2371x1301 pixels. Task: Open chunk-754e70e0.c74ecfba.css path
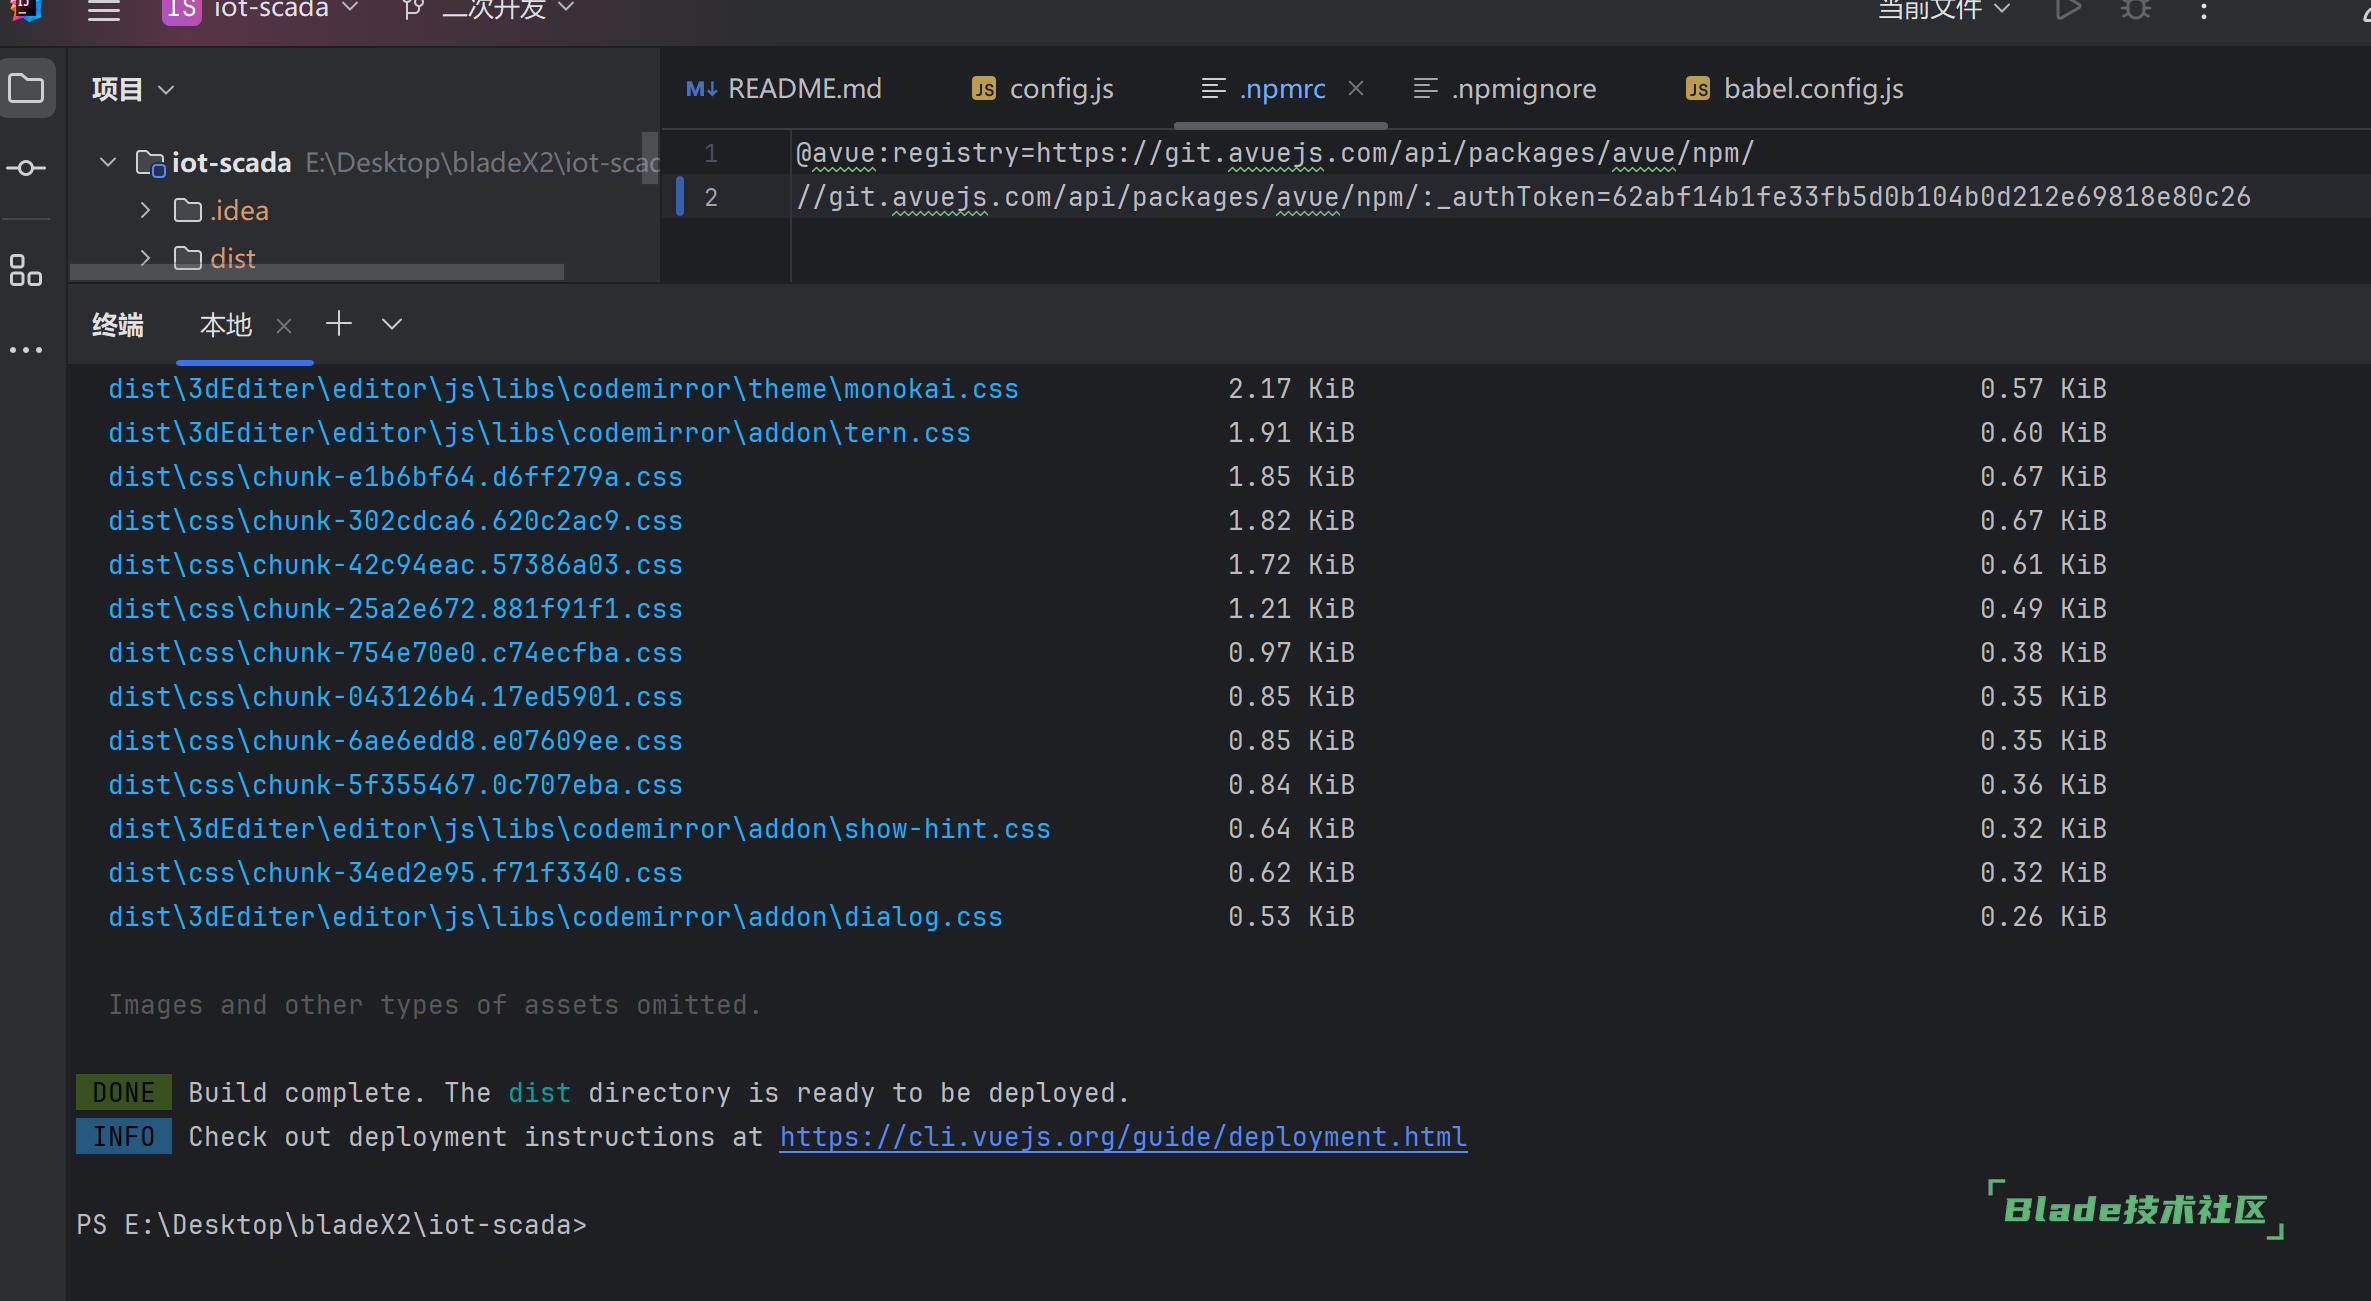(395, 653)
